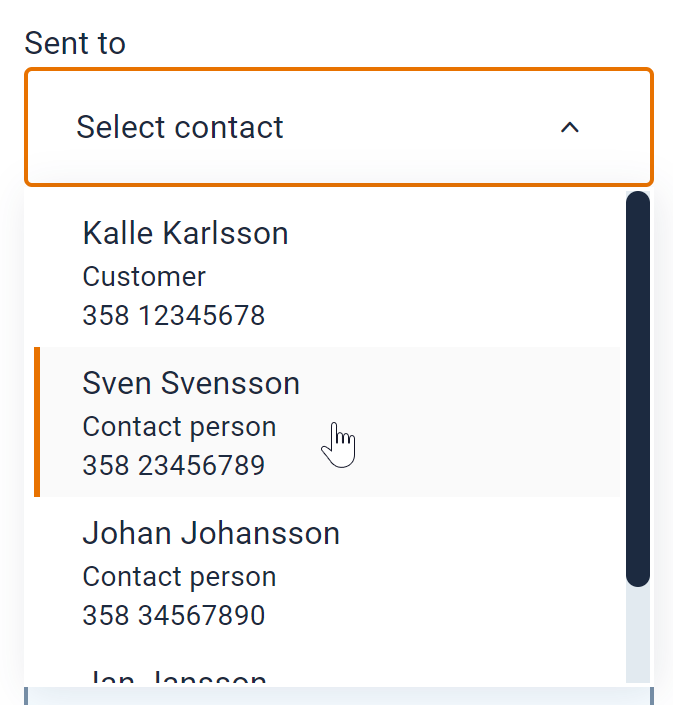
Task: Click the orange highlight bar beside Sven Svensson
Action: [37, 422]
